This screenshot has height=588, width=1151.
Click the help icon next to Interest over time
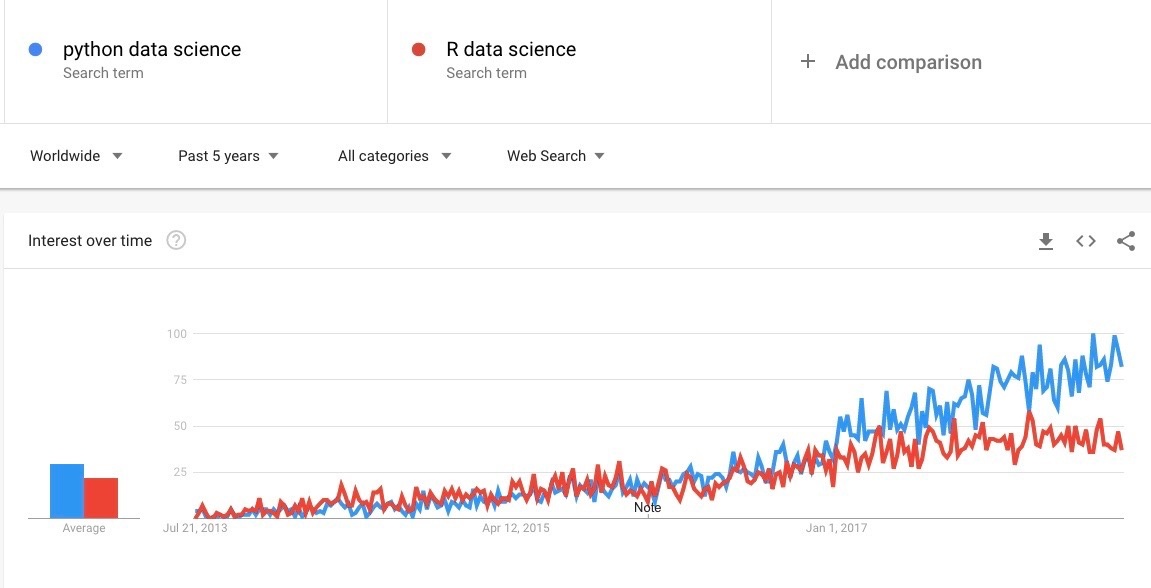coord(176,239)
